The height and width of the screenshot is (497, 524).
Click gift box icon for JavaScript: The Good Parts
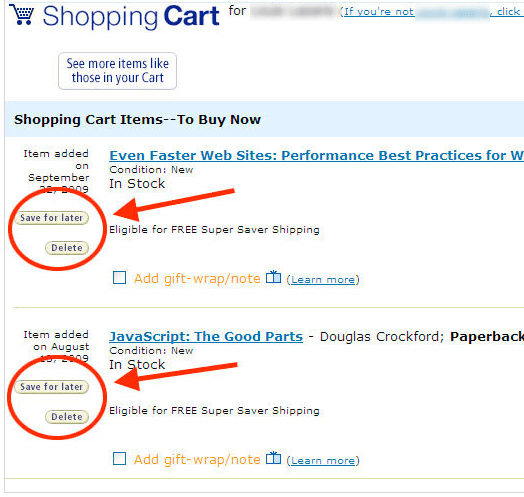273,458
